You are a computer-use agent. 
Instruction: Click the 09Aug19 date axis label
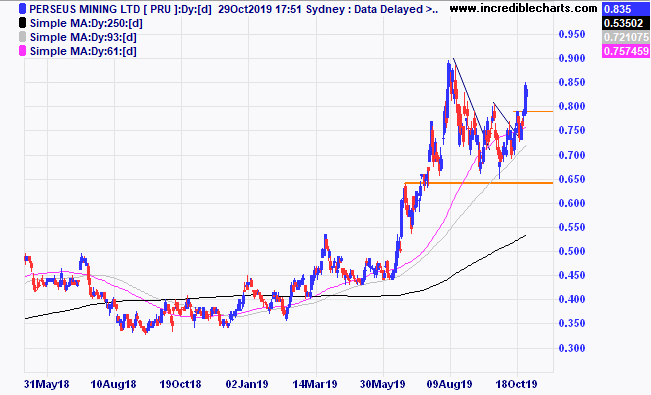click(x=450, y=384)
